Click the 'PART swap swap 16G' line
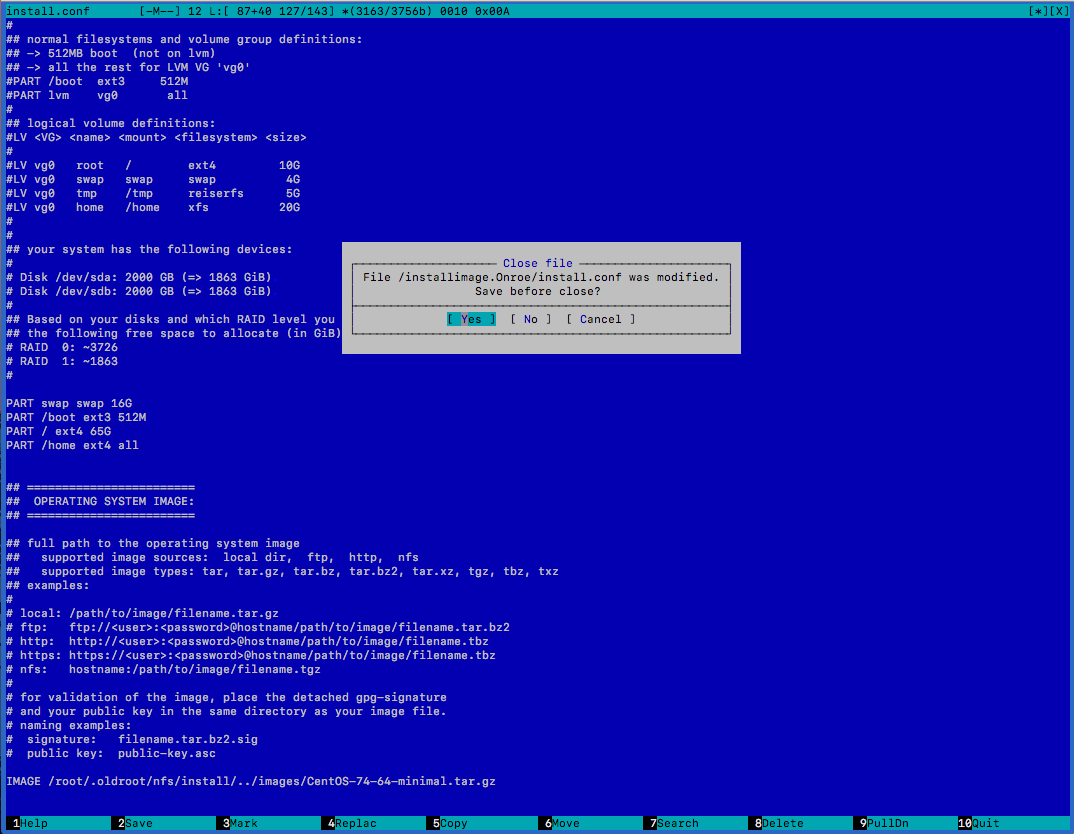1074x834 pixels. [x=69, y=403]
